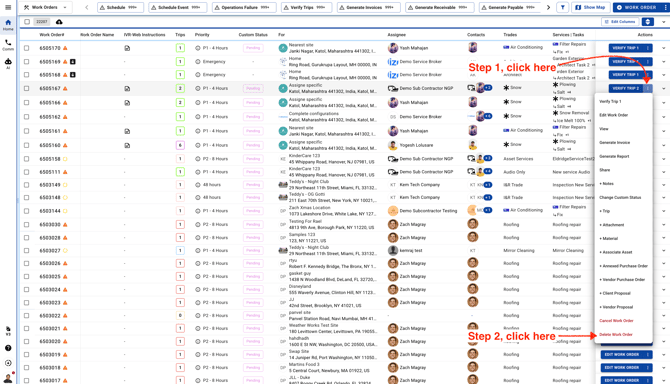This screenshot has width=670, height=384.
Task: Check the box for work order 6503027
Action: [x=26, y=251]
